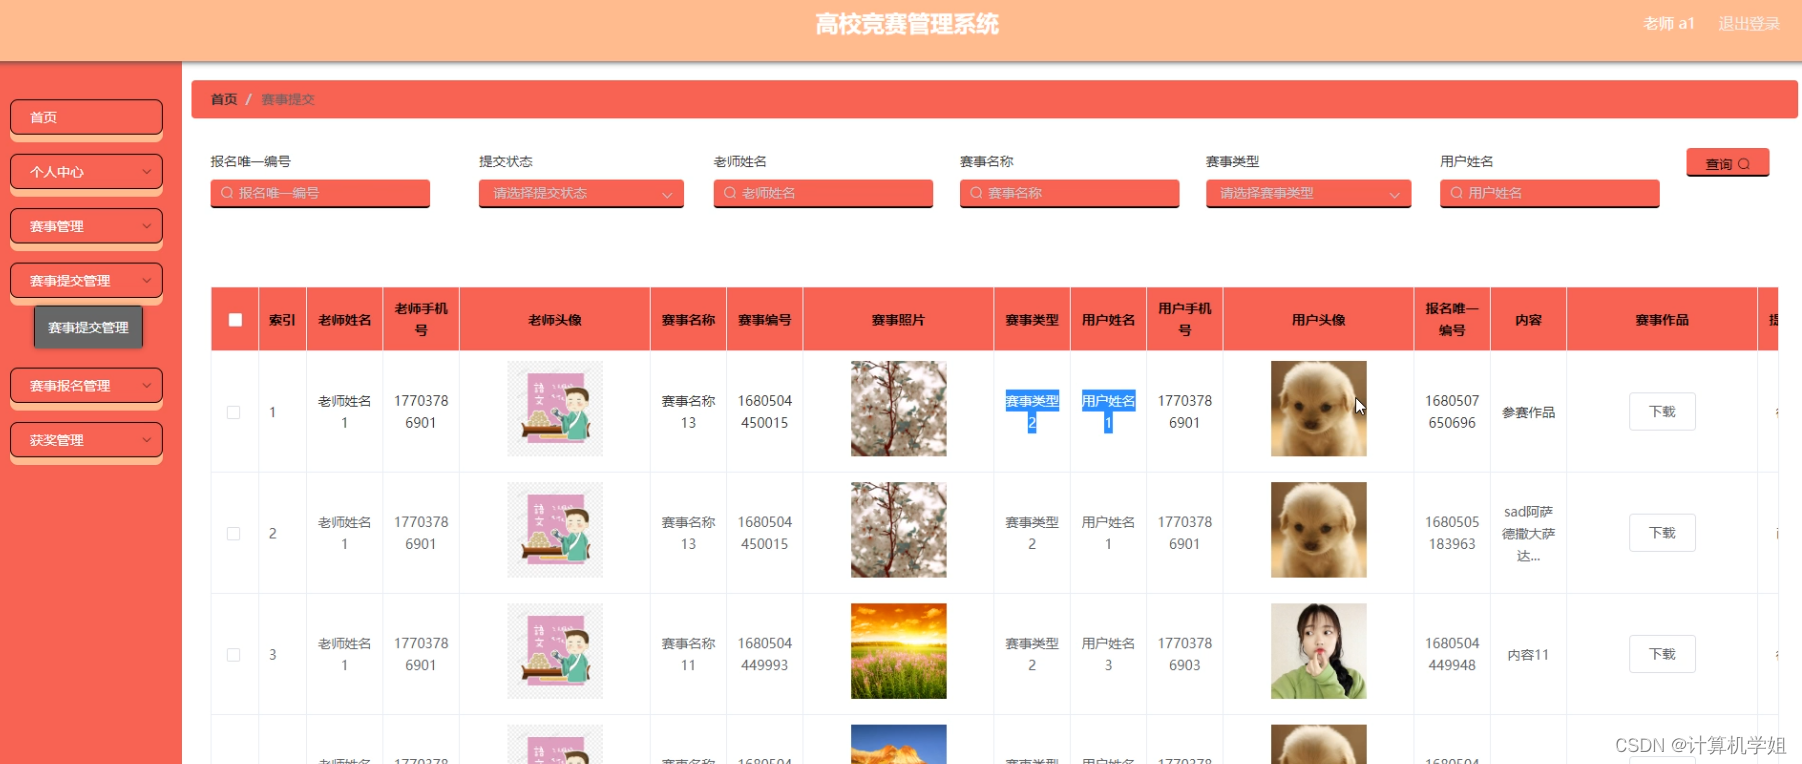Screen dimensions: 1802x764
Task: Click 赛事编号 1680504449993 cell
Action: coord(765,654)
